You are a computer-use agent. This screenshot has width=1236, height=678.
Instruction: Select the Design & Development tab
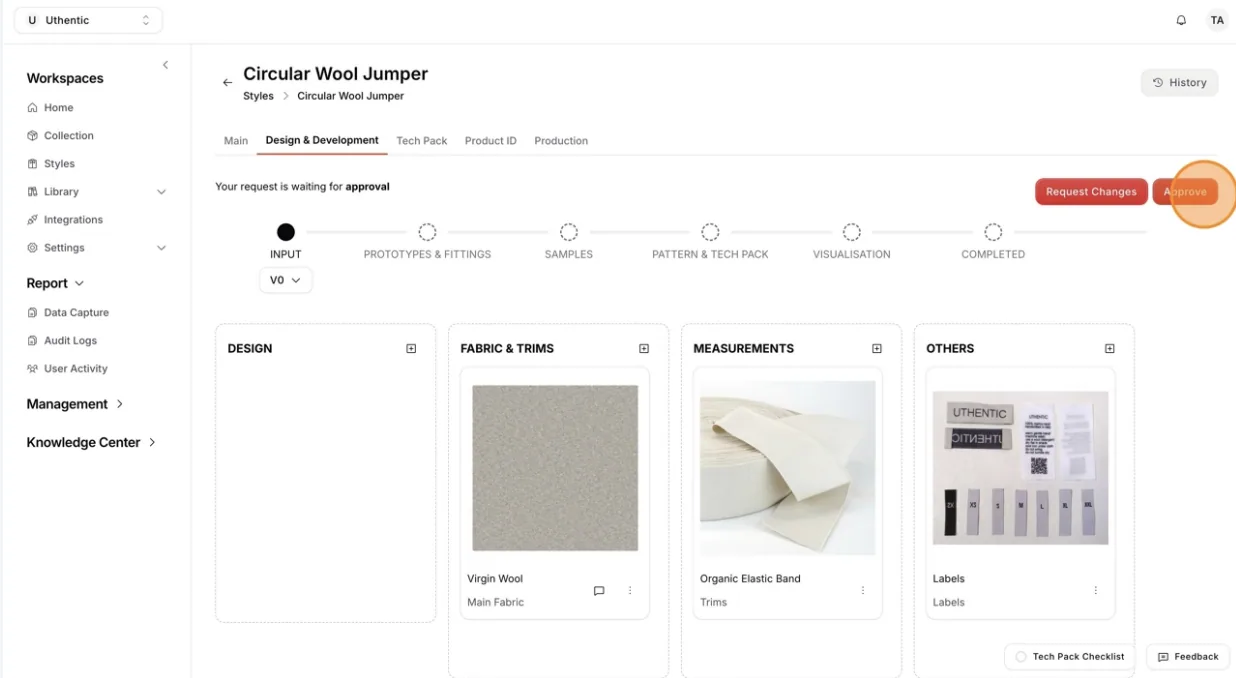click(322, 140)
